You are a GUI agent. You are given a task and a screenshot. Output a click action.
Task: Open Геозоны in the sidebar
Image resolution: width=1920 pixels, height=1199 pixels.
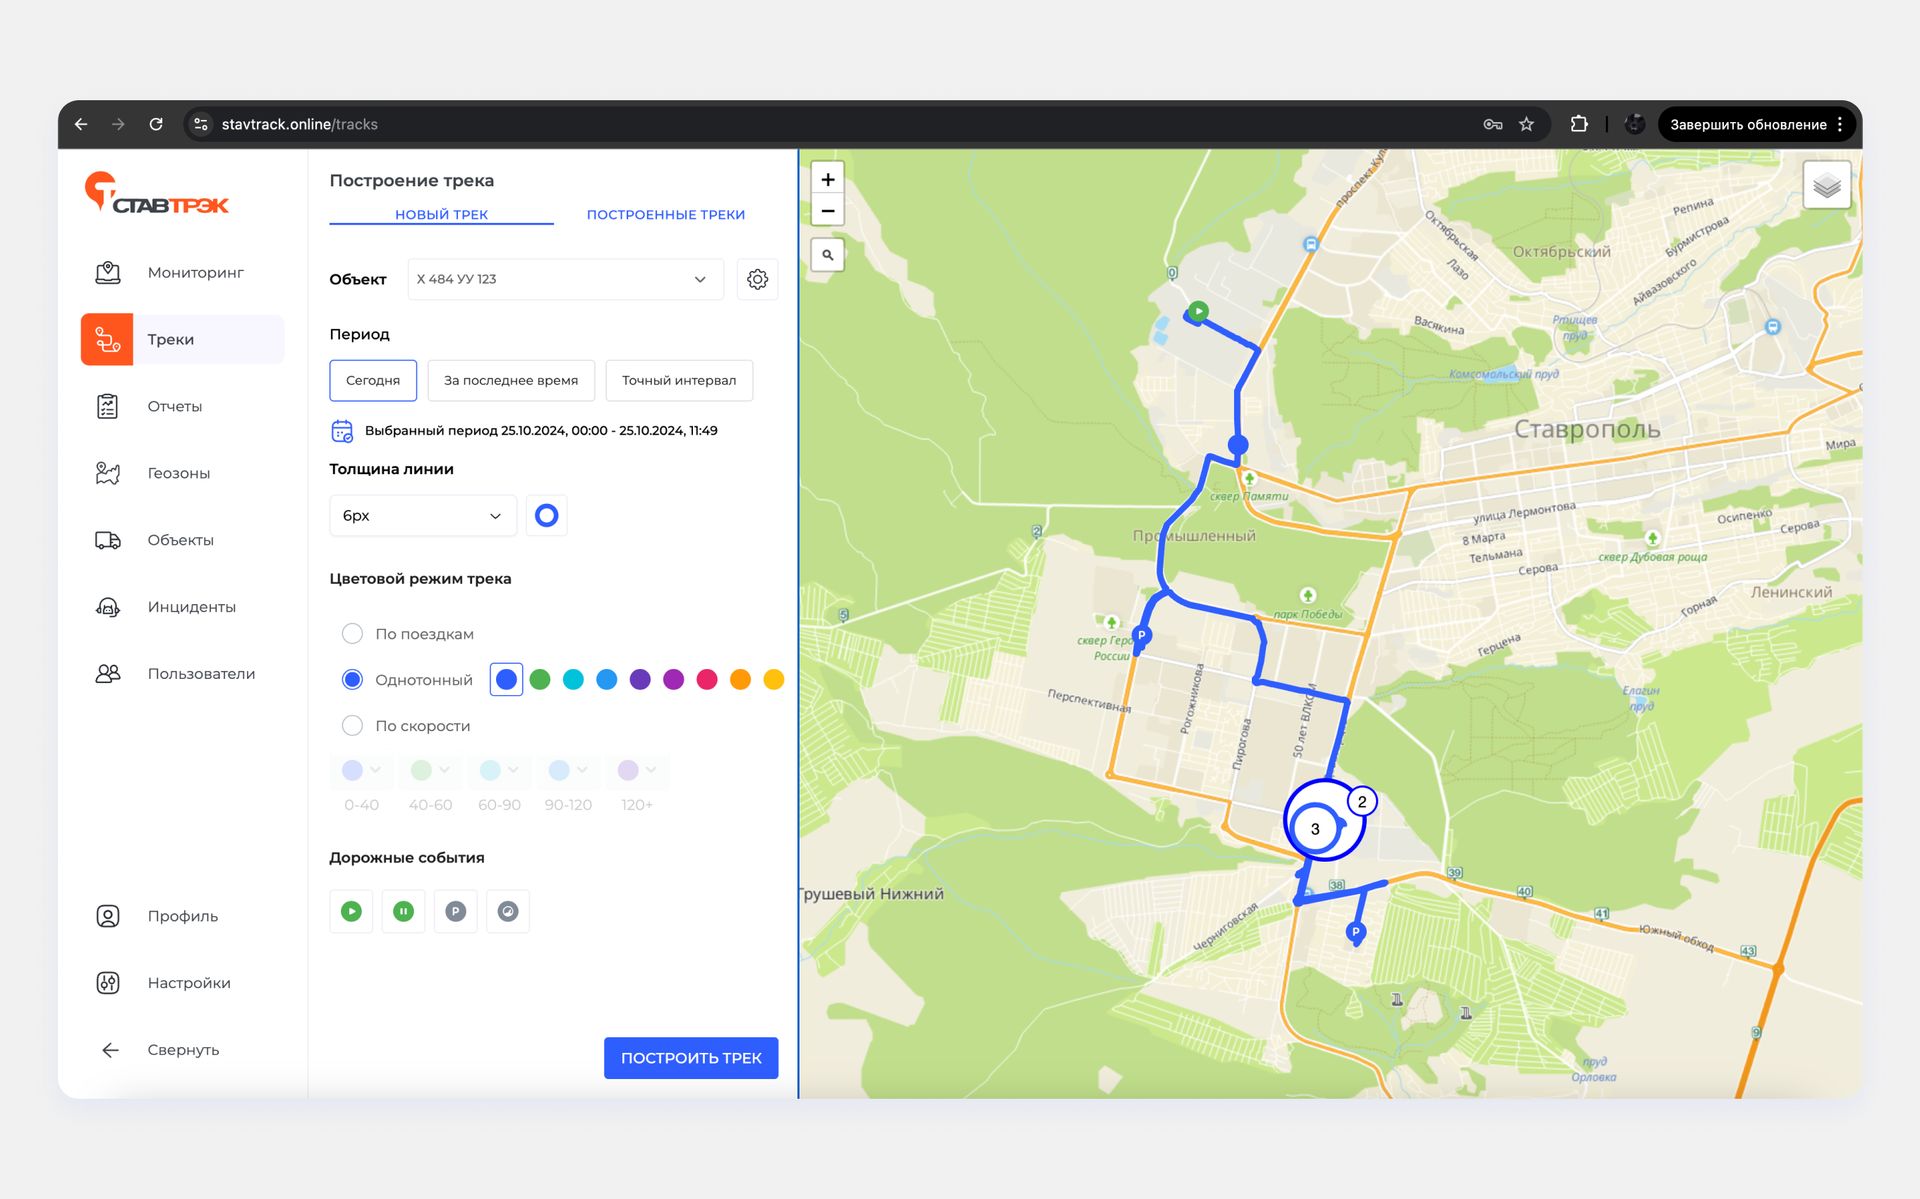pos(179,473)
